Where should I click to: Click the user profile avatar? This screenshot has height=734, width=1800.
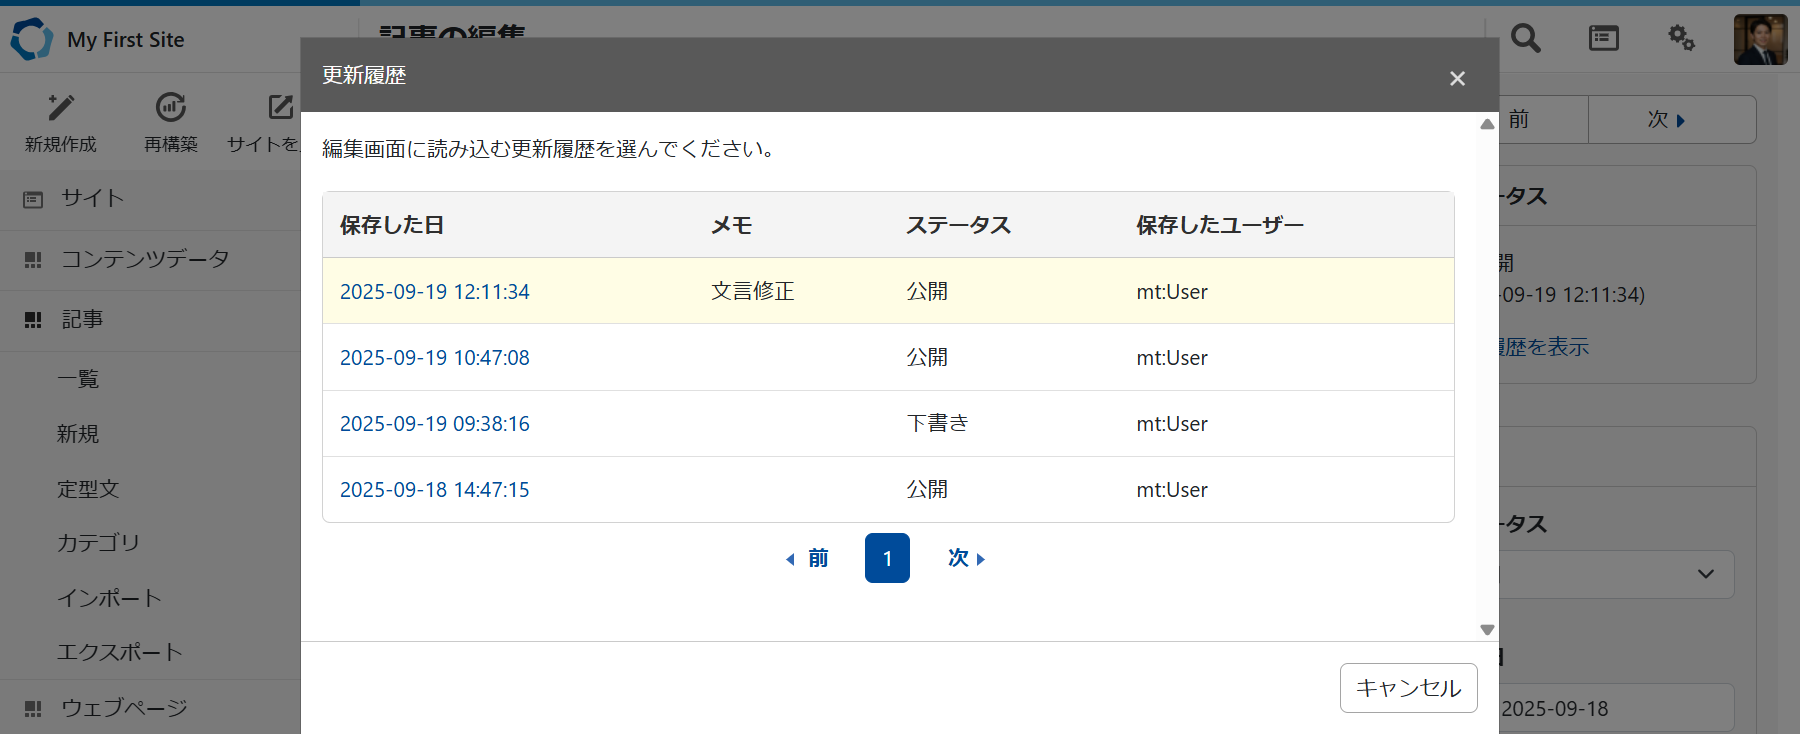(1760, 40)
